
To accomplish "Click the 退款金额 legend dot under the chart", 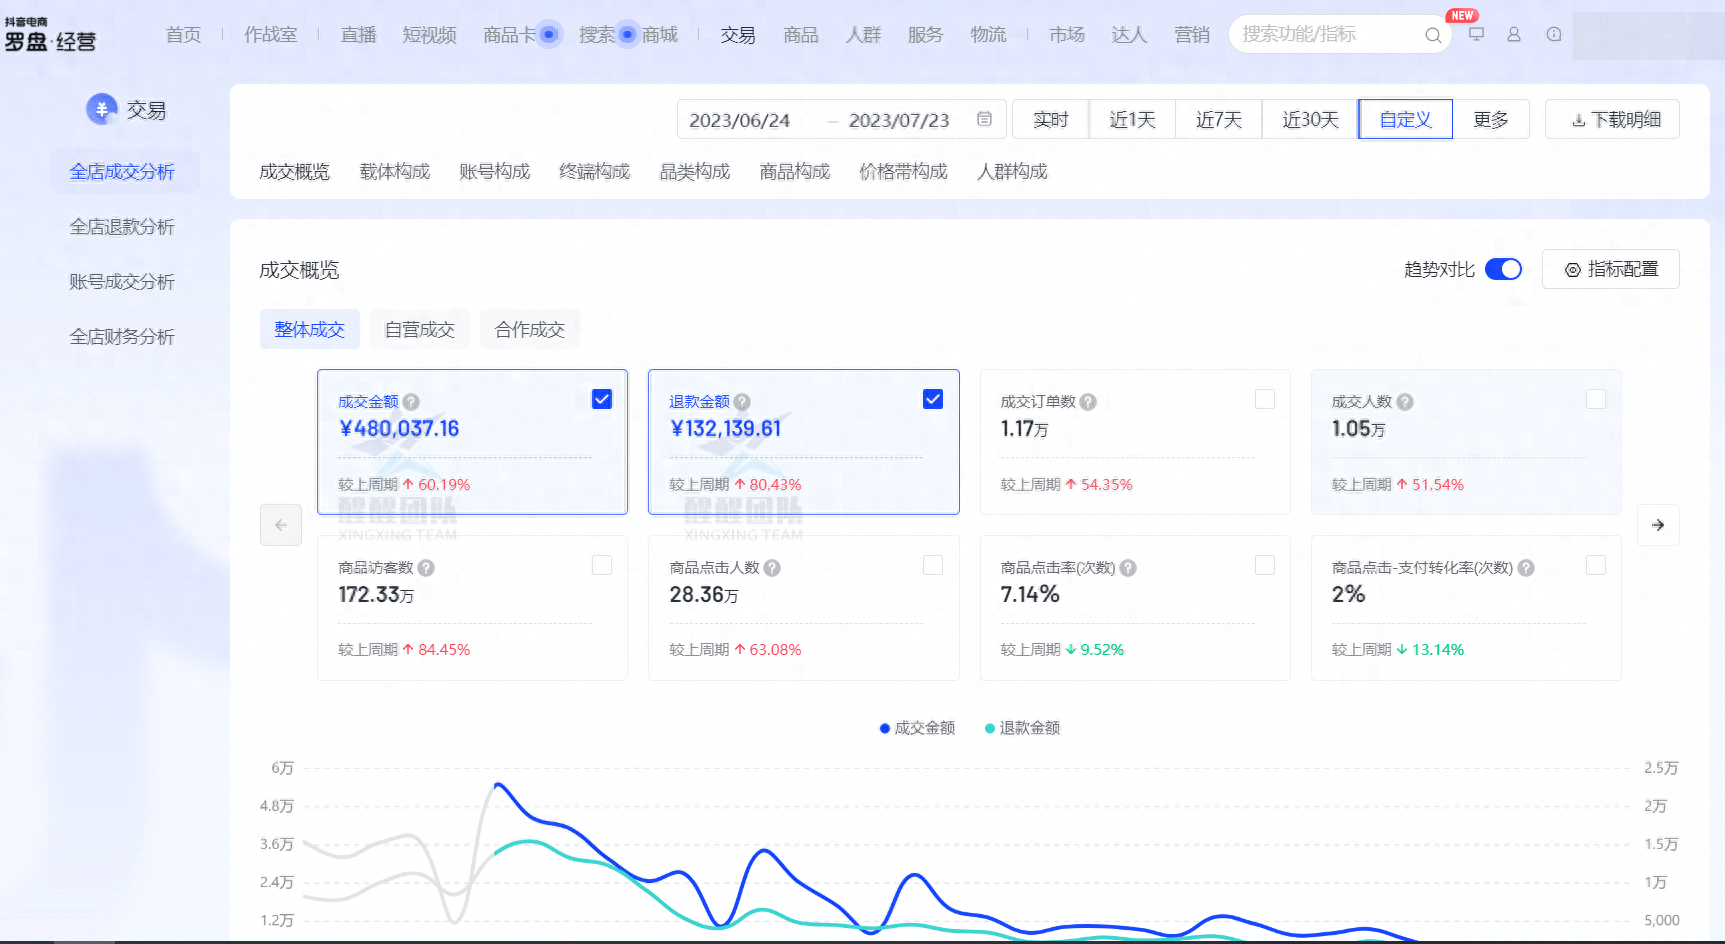I will tap(990, 728).
